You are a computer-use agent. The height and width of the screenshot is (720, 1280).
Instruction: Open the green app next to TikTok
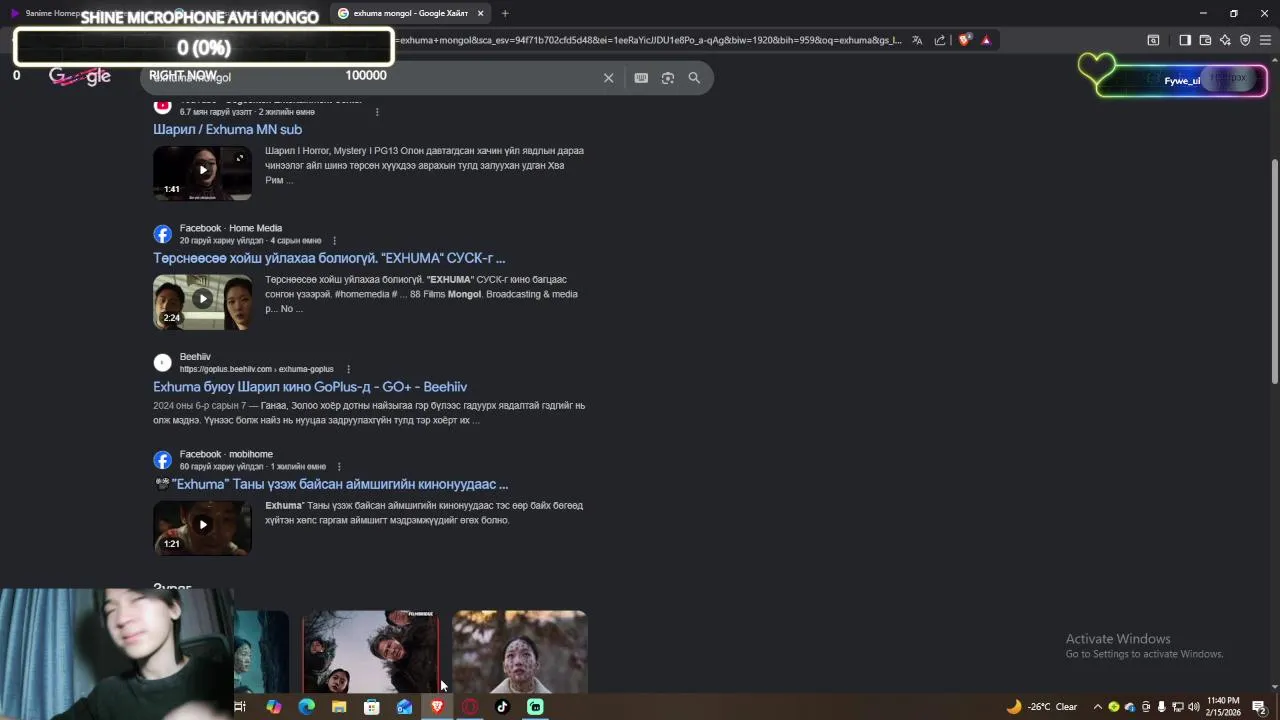pos(535,707)
